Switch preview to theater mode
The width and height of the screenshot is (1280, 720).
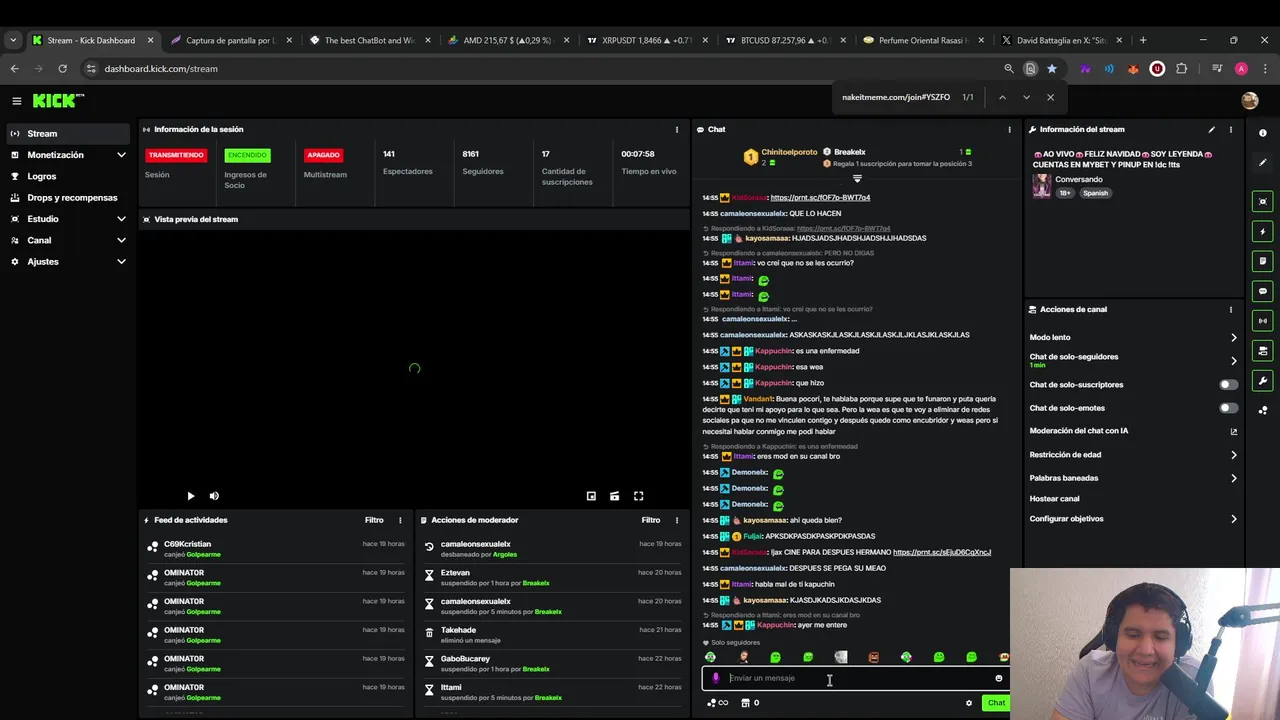614,496
